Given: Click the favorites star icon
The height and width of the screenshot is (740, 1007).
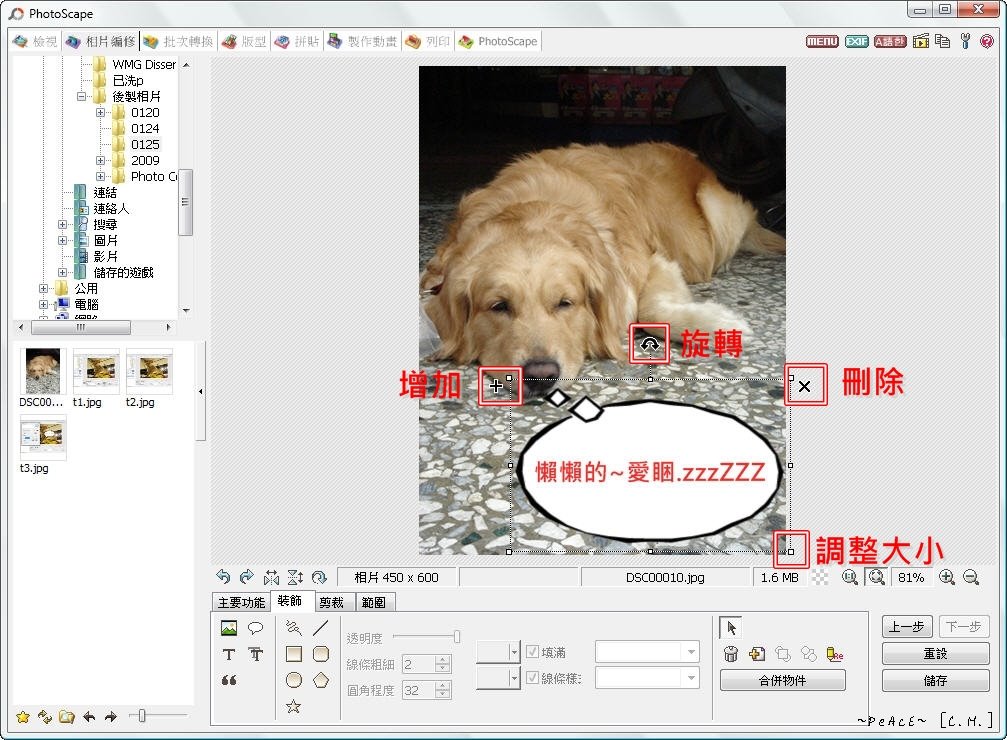Looking at the screenshot, I should [22, 716].
